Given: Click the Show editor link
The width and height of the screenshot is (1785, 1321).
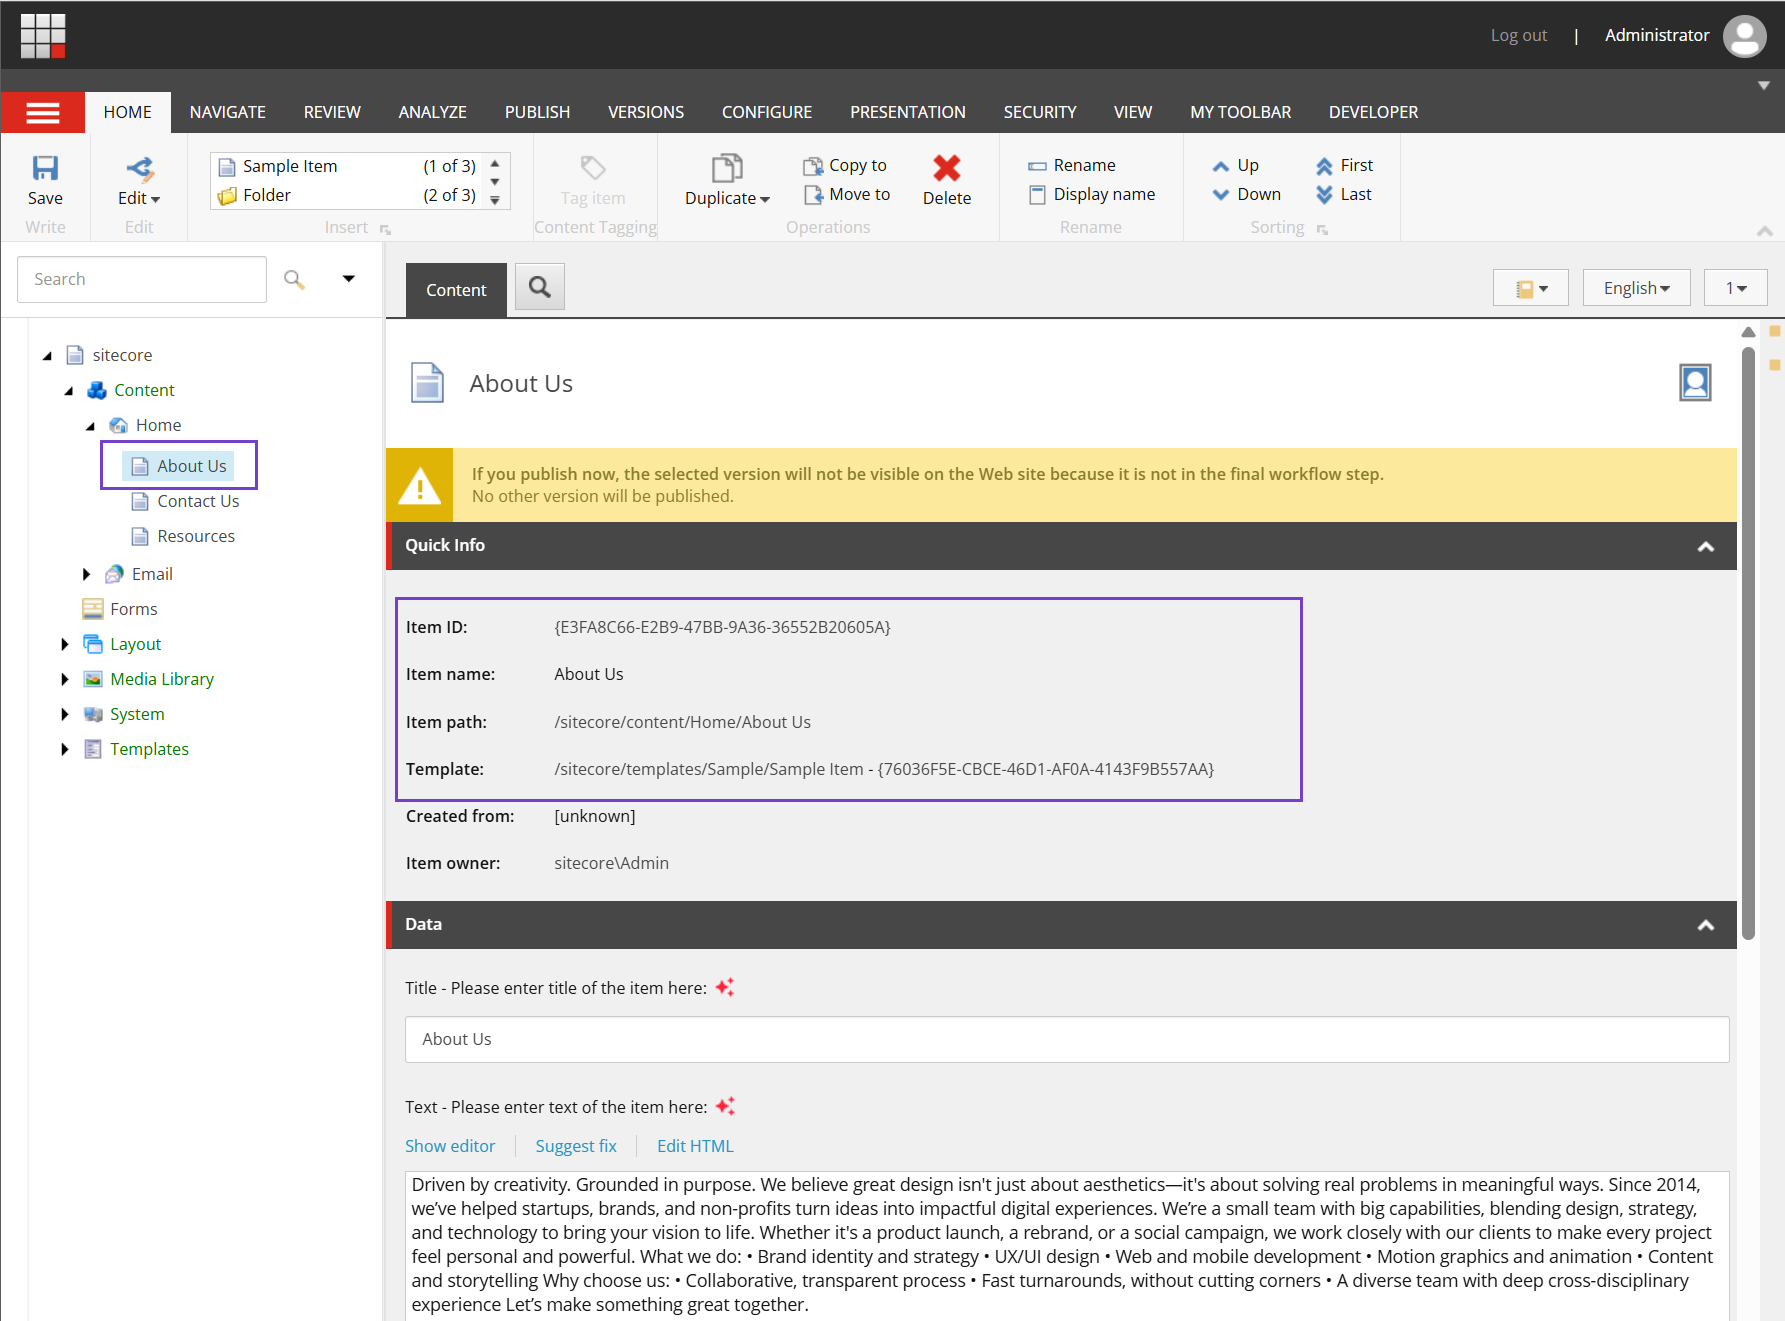Looking at the screenshot, I should pos(450,1146).
